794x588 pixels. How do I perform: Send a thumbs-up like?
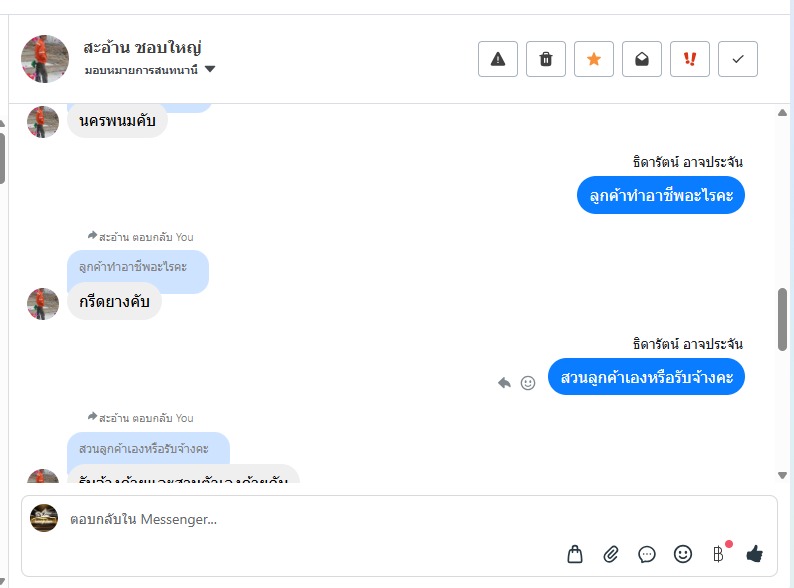(x=754, y=553)
